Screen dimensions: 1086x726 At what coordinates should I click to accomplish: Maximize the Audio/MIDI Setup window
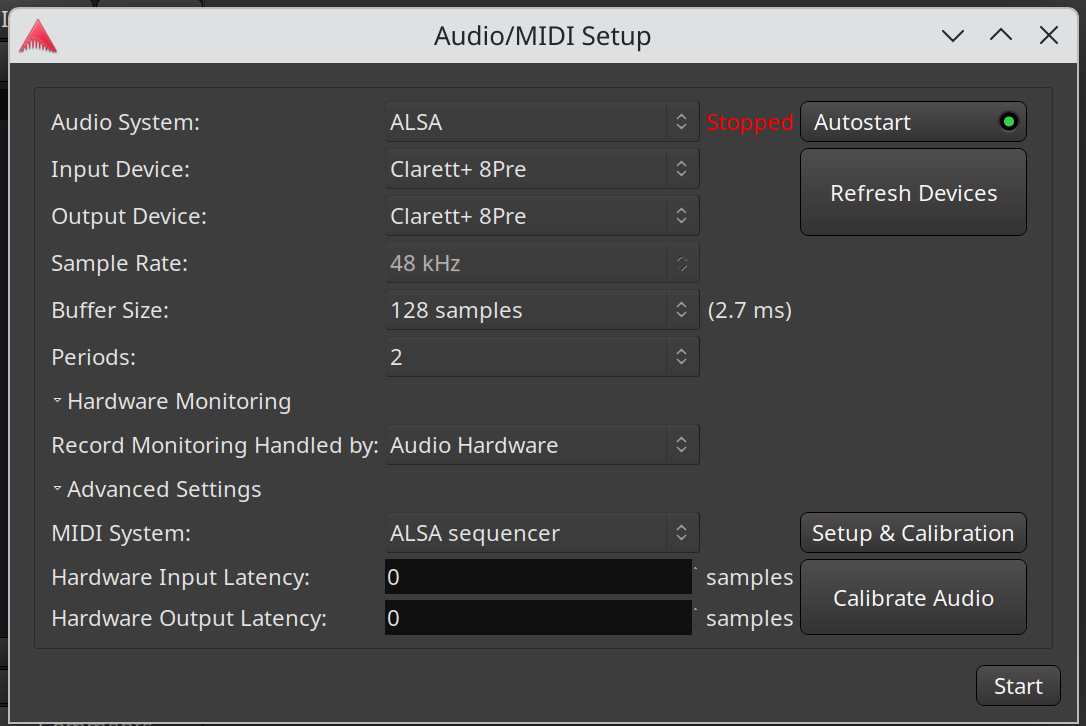pyautogui.click(x=1001, y=36)
